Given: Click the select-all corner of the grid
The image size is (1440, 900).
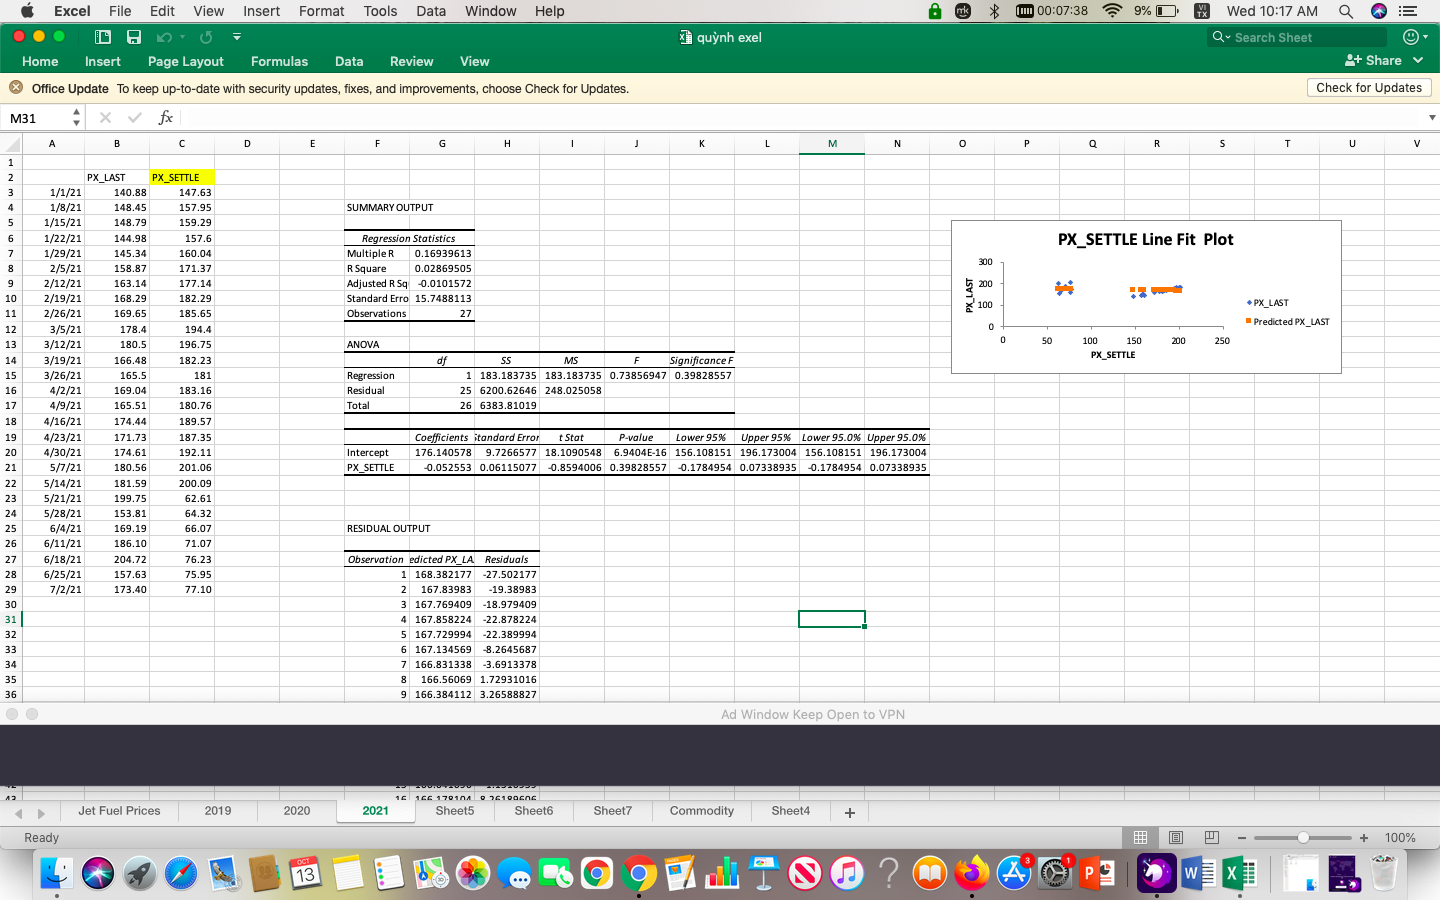Looking at the screenshot, I should pyautogui.click(x=11, y=144).
